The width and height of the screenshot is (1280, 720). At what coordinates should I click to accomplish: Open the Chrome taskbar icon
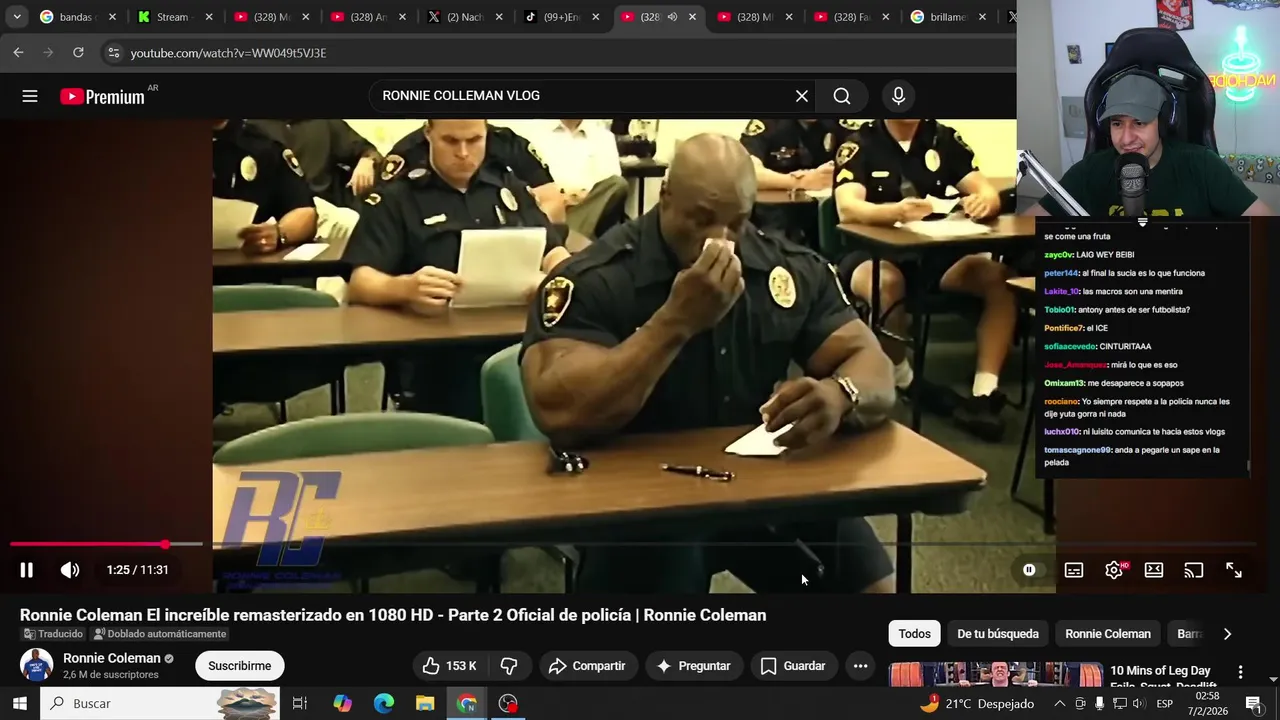(466, 703)
